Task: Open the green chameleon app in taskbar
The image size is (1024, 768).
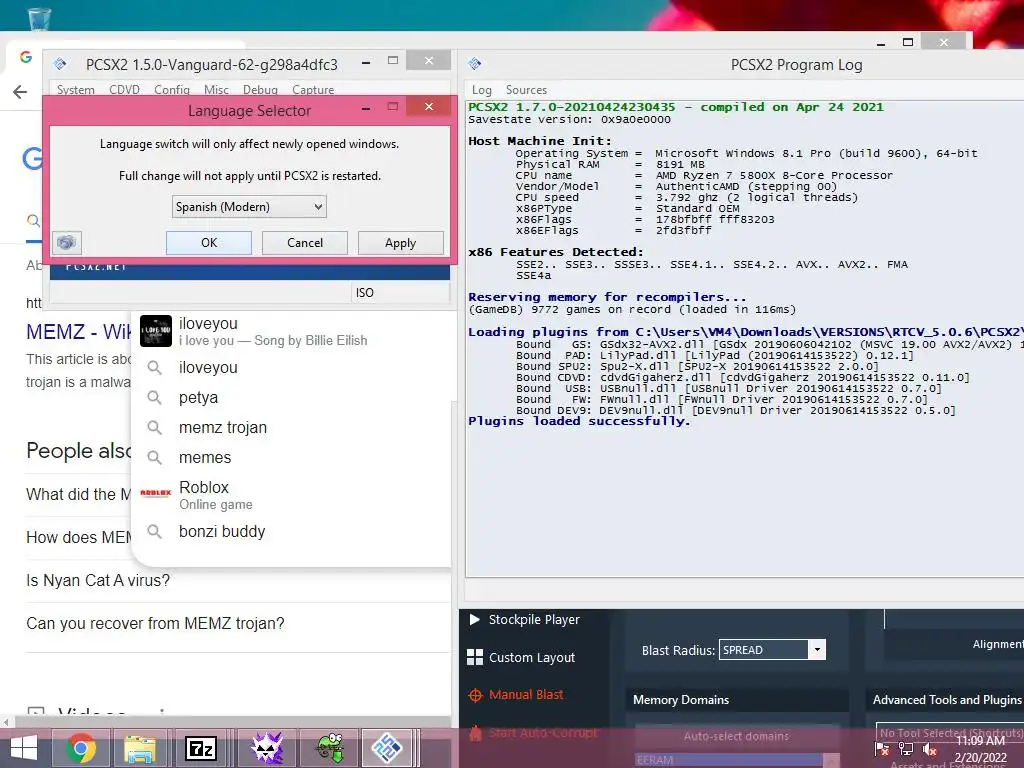Action: pyautogui.click(x=332, y=748)
